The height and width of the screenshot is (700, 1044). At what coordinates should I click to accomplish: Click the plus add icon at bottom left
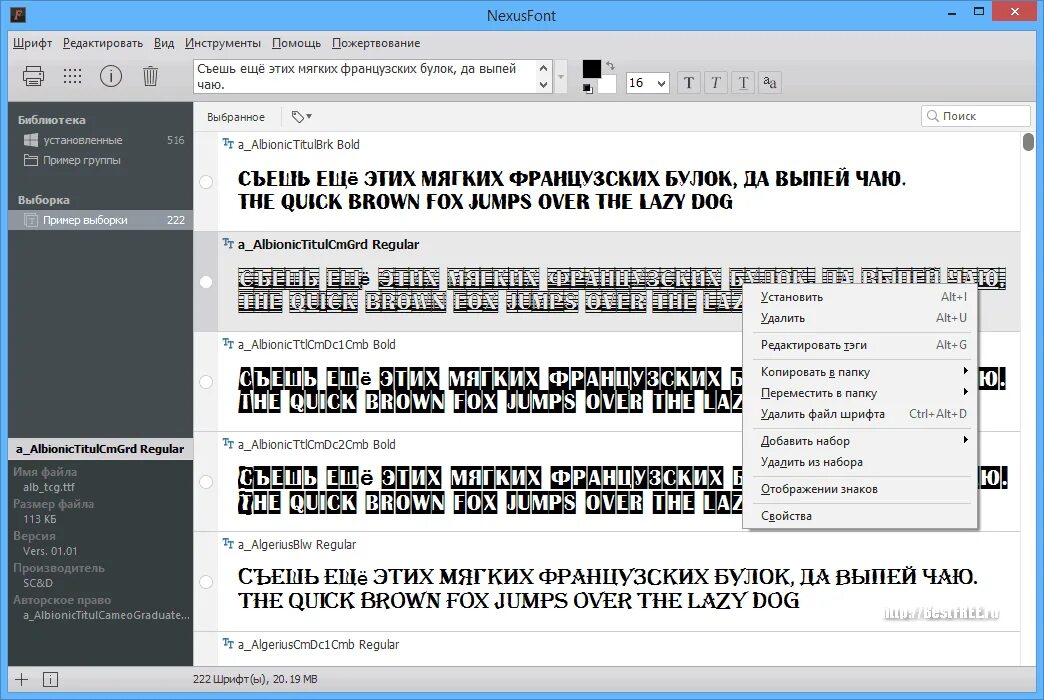(21, 679)
